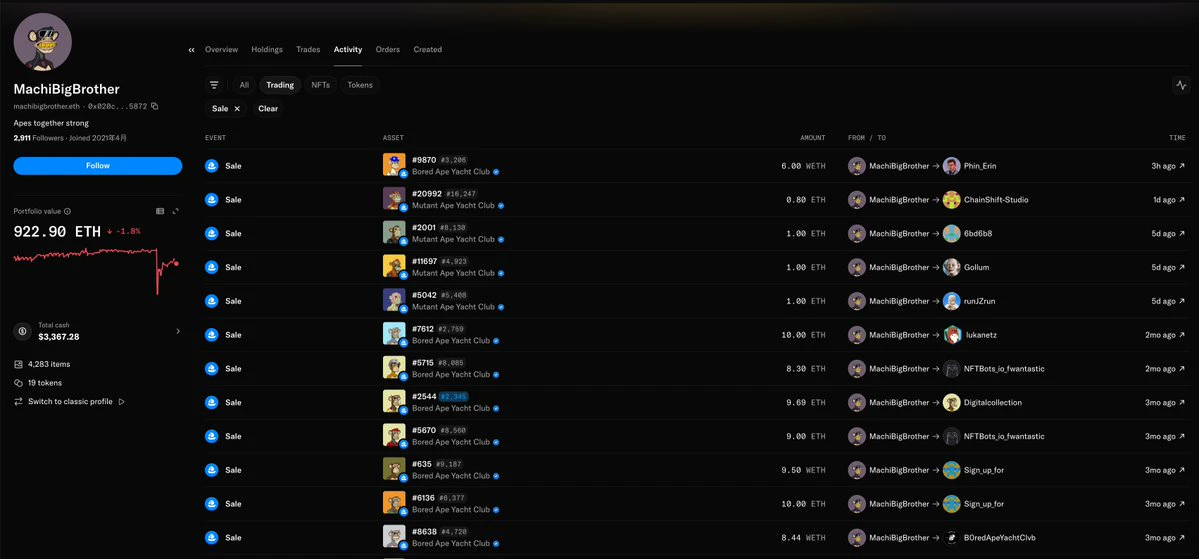Expand Total cash chevron arrow
1199x559 pixels.
[x=178, y=331]
